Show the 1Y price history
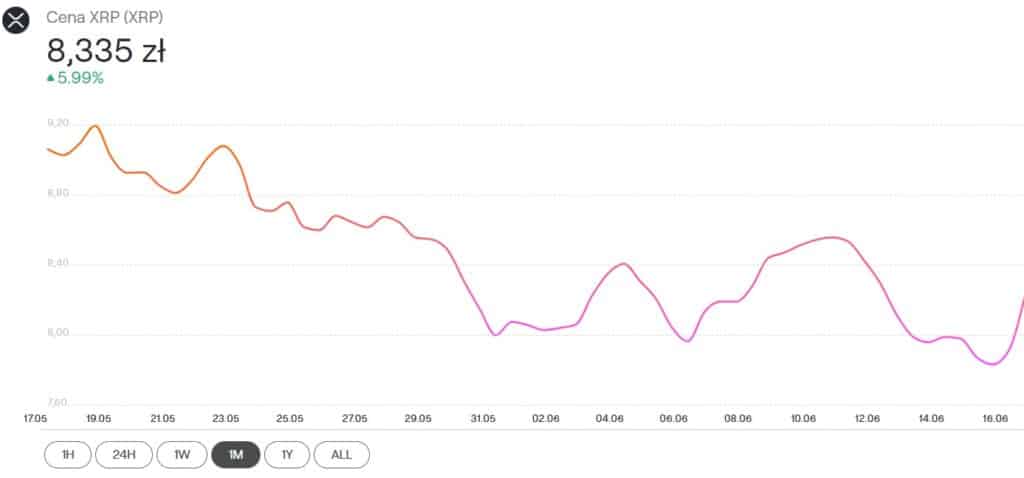The image size is (1024, 478). tap(287, 455)
